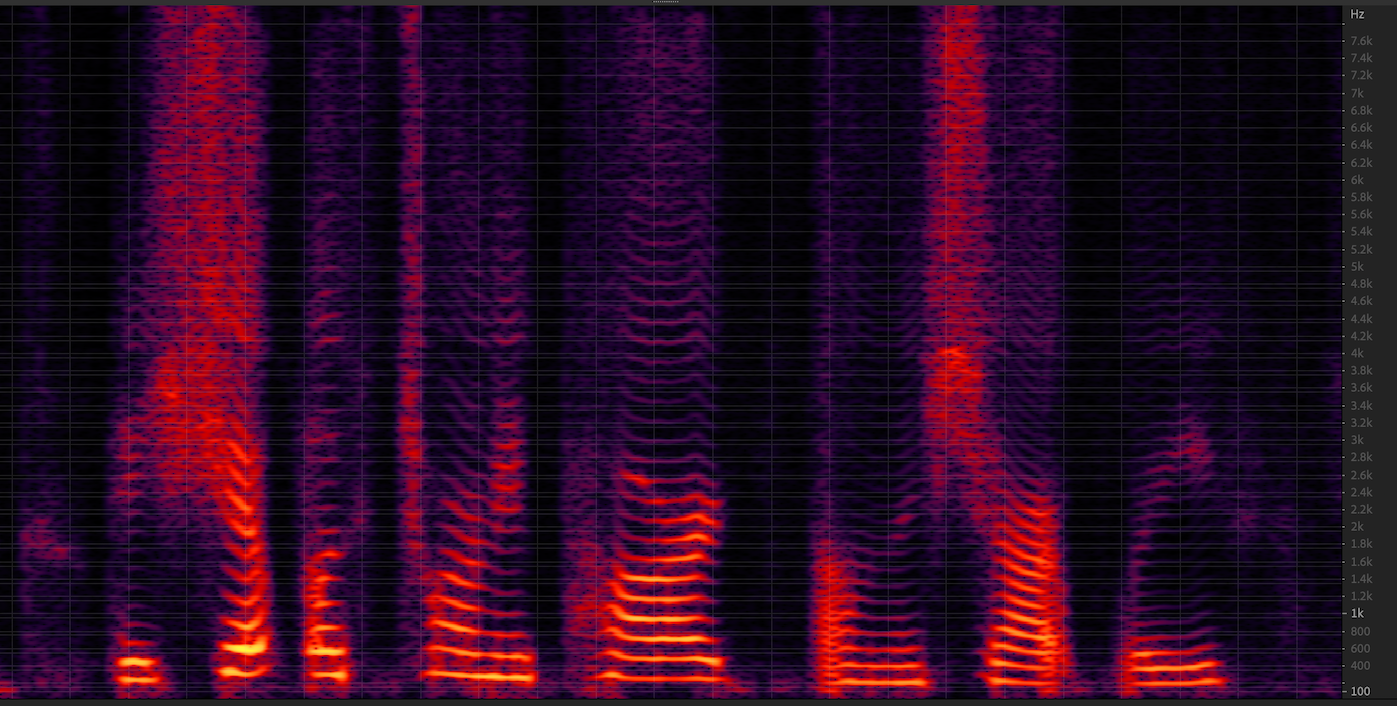This screenshot has height=706, width=1397.
Task: Select the 5.2k frequency ruler mark
Action: (1360, 249)
